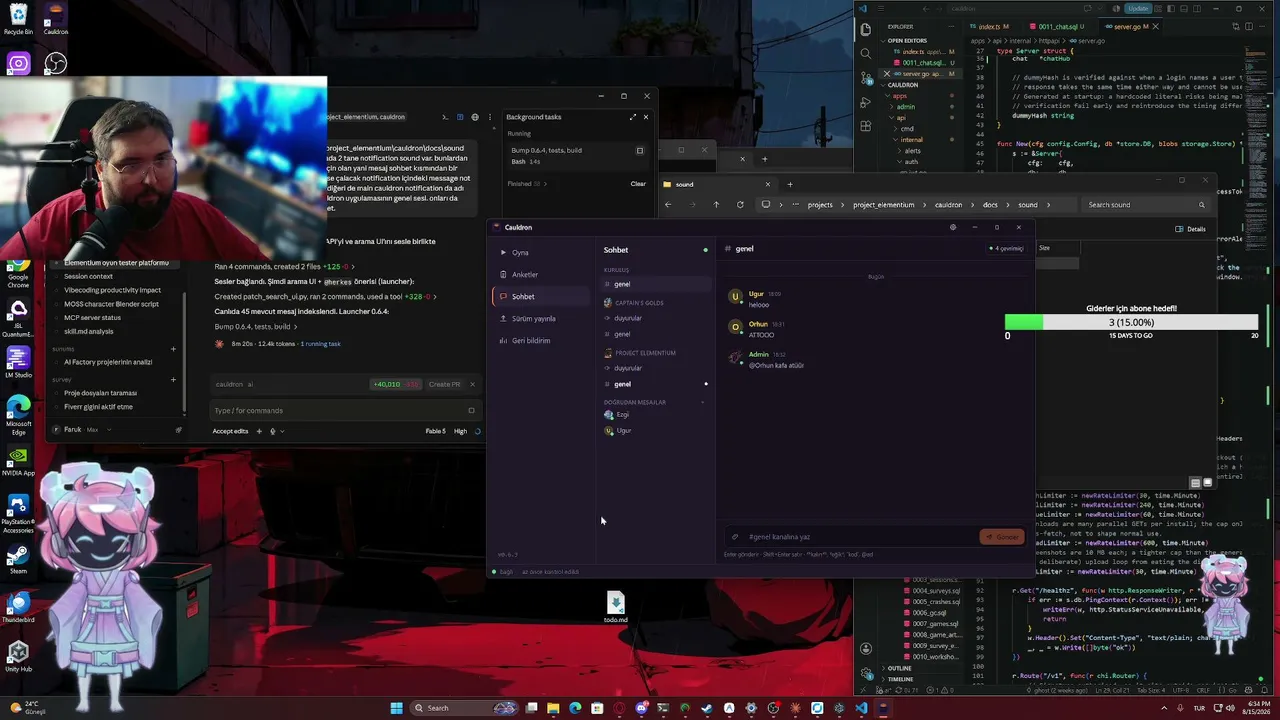The width and height of the screenshot is (1280, 720).
Task: Open more options menu in agent header
Action: click(489, 117)
